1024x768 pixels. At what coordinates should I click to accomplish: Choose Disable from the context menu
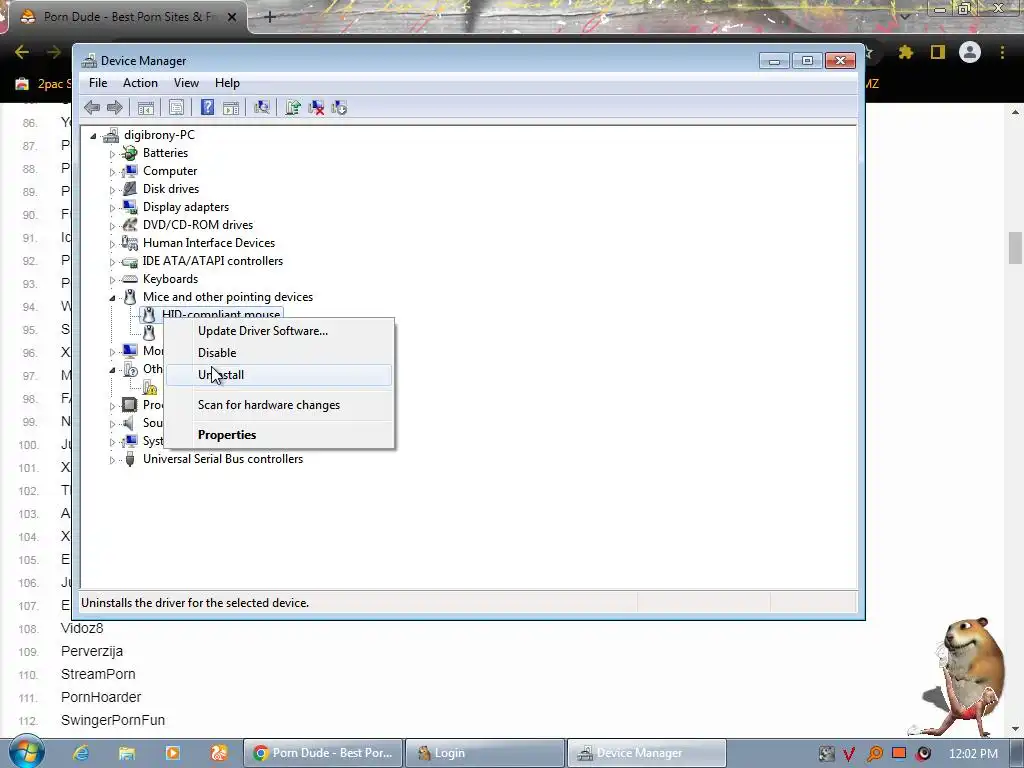click(280, 353)
